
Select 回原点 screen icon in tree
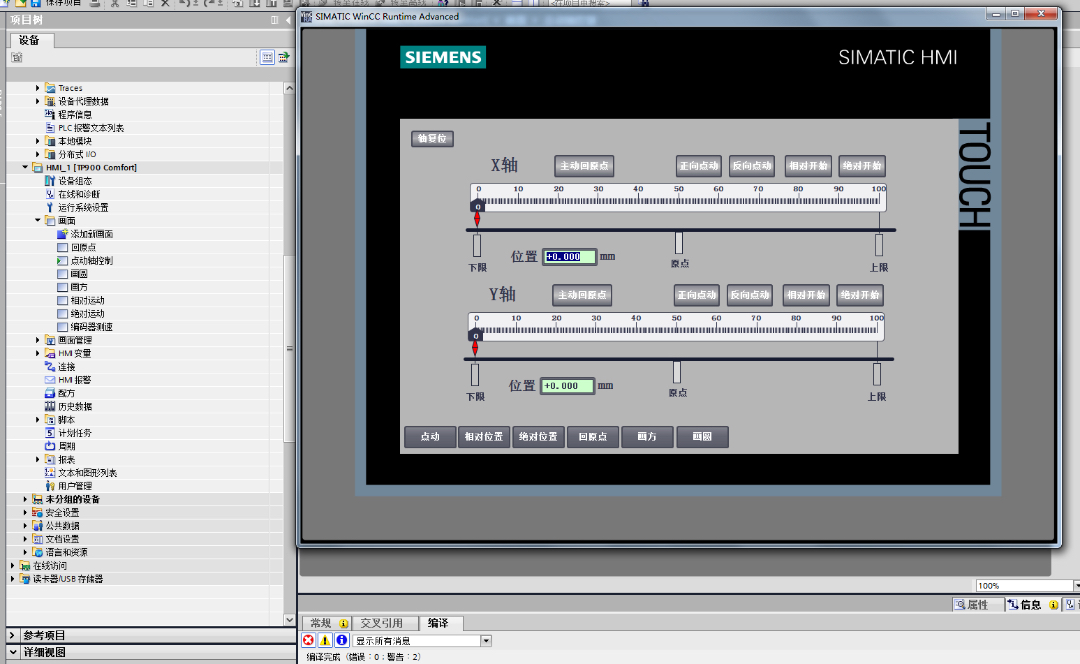point(62,247)
